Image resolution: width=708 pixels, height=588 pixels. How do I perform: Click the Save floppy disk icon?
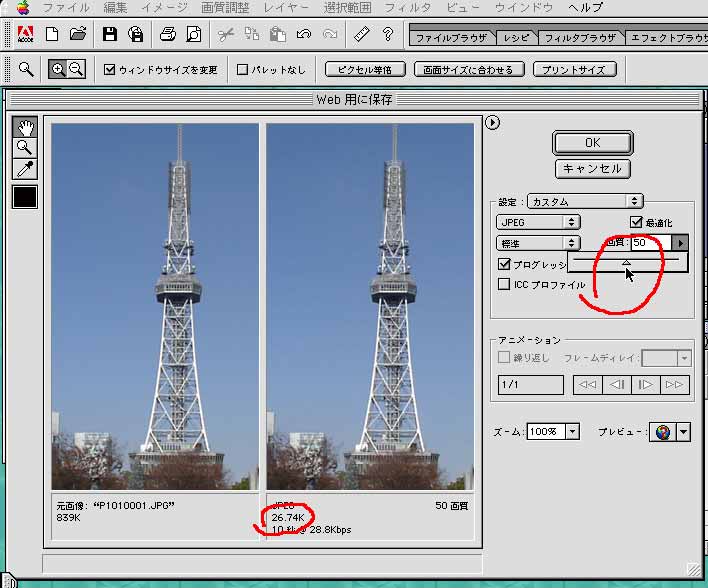110,35
